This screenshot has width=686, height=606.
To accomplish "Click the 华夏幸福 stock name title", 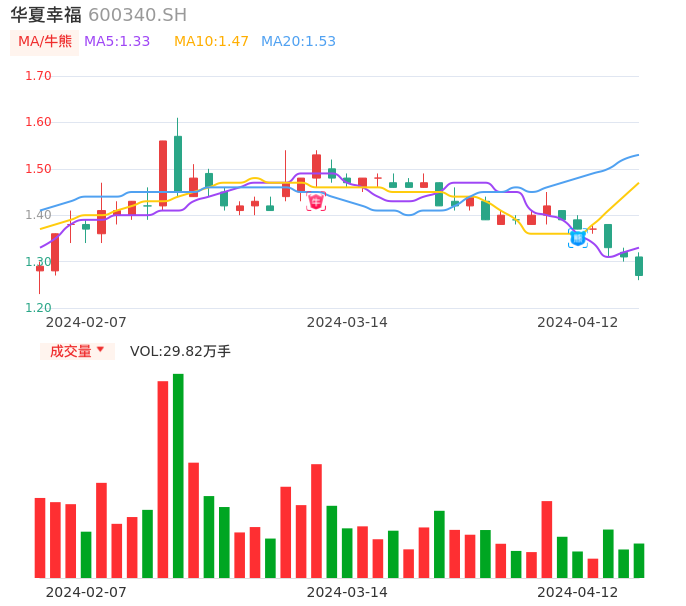I will [x=46, y=15].
